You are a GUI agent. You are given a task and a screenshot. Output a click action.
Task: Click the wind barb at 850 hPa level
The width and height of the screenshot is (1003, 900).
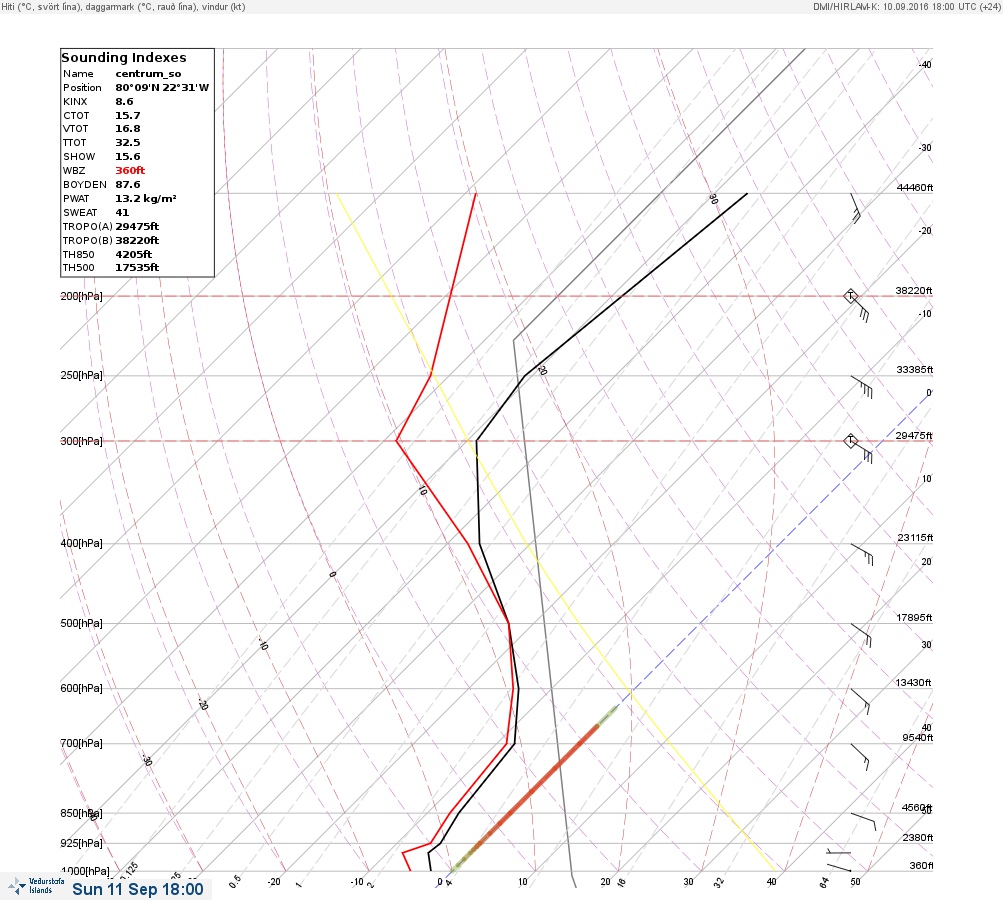tap(863, 821)
